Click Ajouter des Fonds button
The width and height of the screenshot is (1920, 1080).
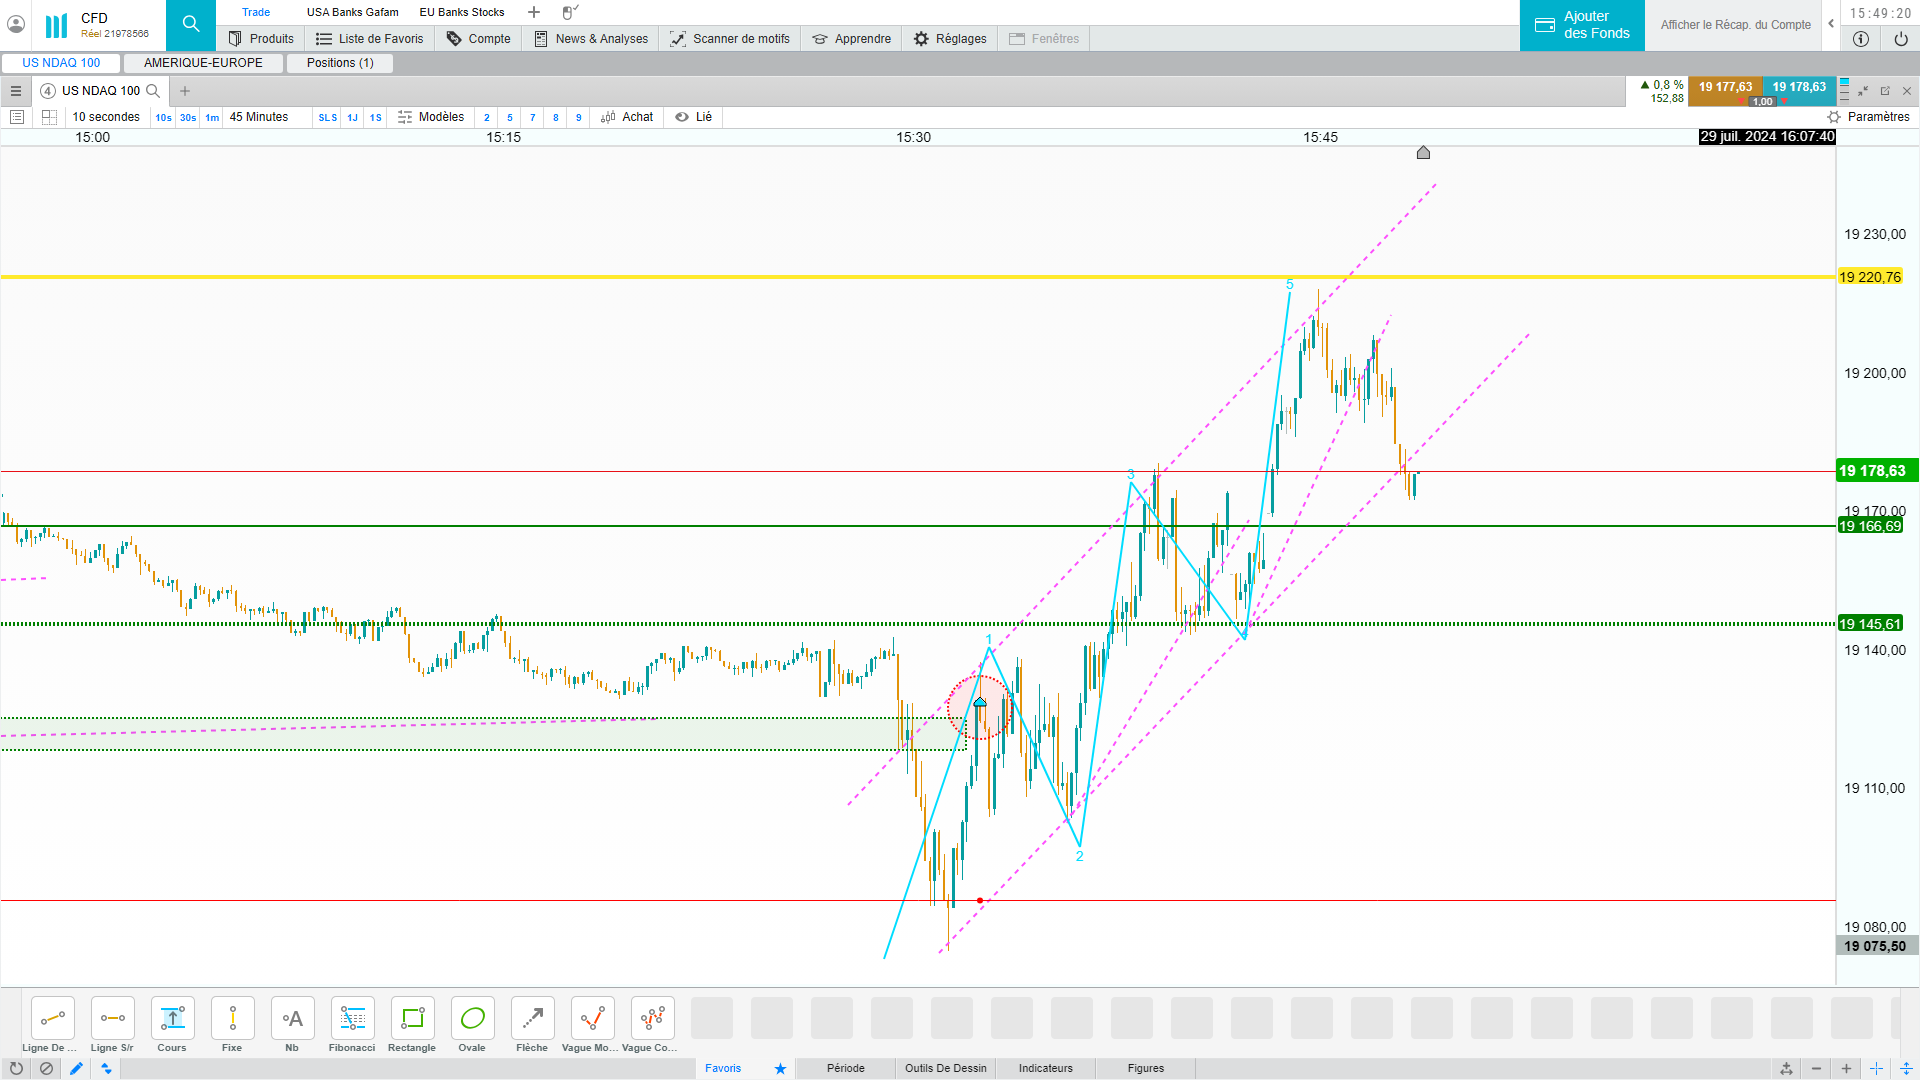[x=1582, y=25]
